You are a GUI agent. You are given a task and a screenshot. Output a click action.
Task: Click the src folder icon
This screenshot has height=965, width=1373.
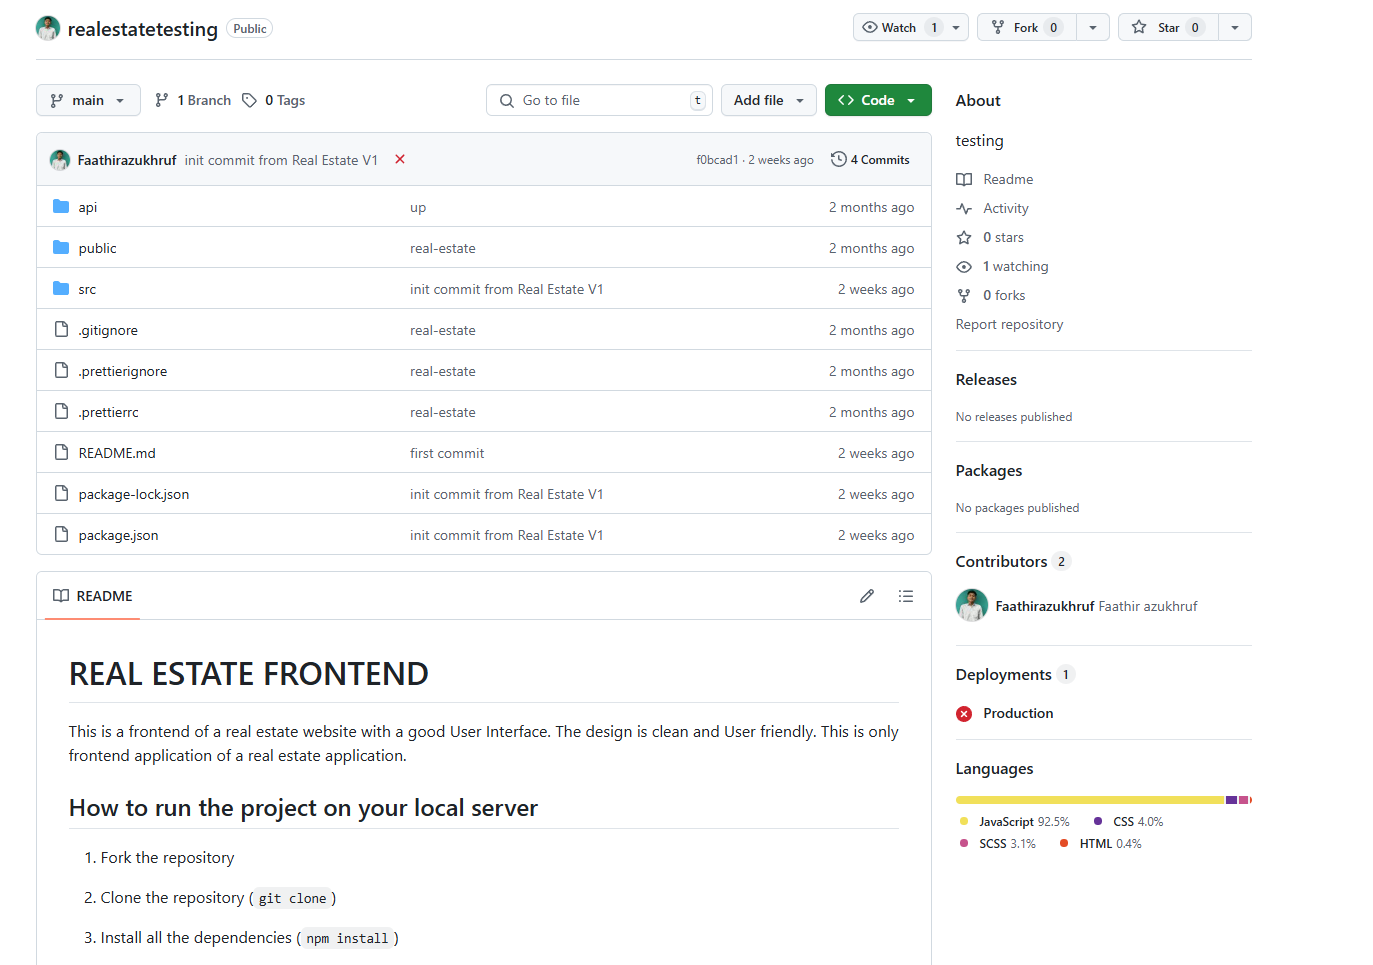pos(61,289)
